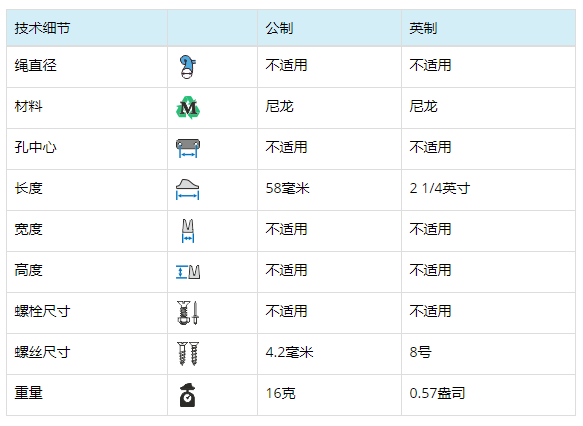The height and width of the screenshot is (426, 583).
Task: Click the rope diameter icon
Action: click(x=188, y=67)
